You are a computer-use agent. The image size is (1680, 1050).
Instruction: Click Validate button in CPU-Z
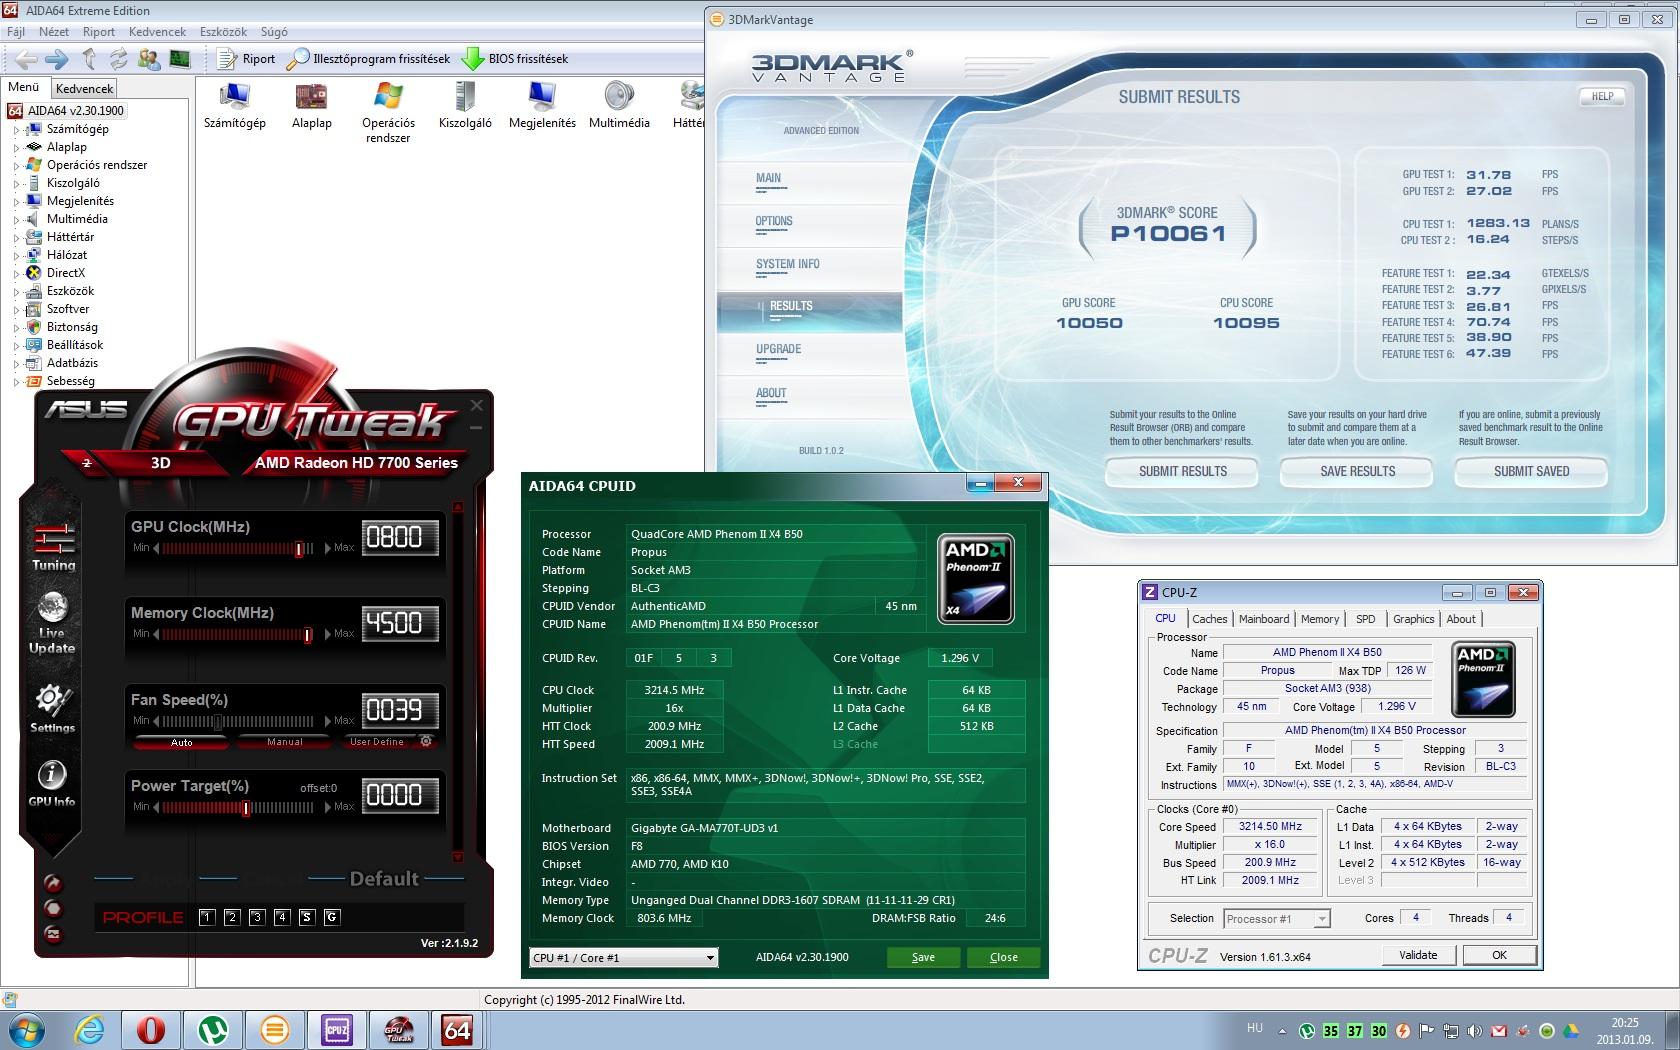point(1418,955)
